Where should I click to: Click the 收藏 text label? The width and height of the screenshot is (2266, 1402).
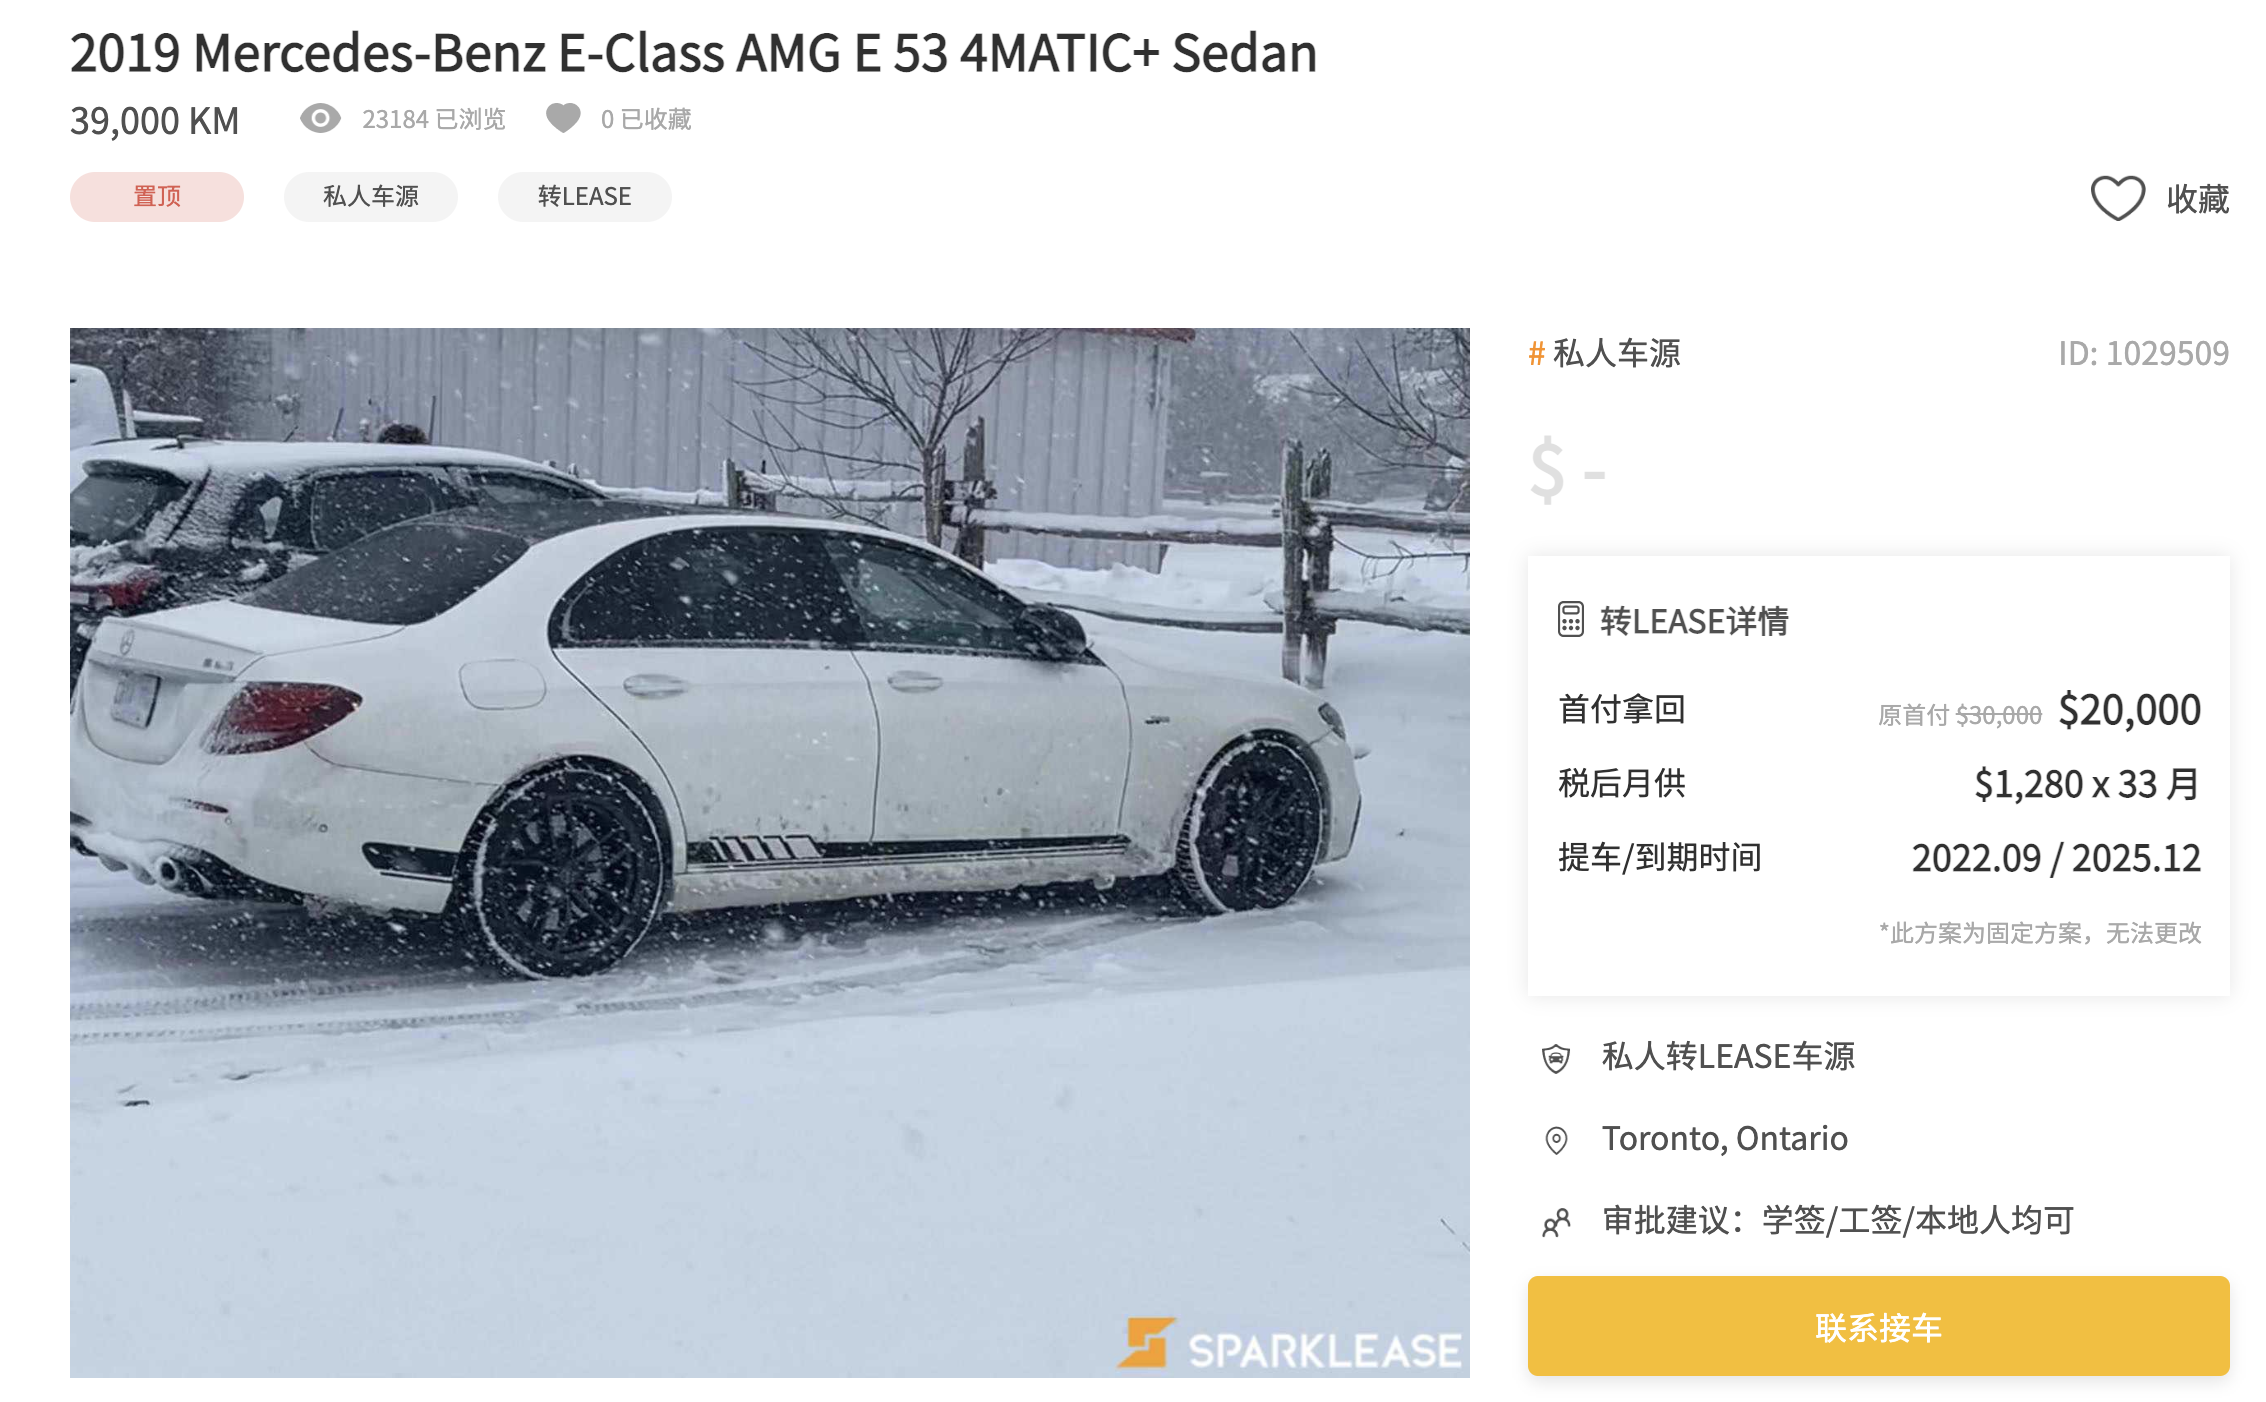(2198, 198)
